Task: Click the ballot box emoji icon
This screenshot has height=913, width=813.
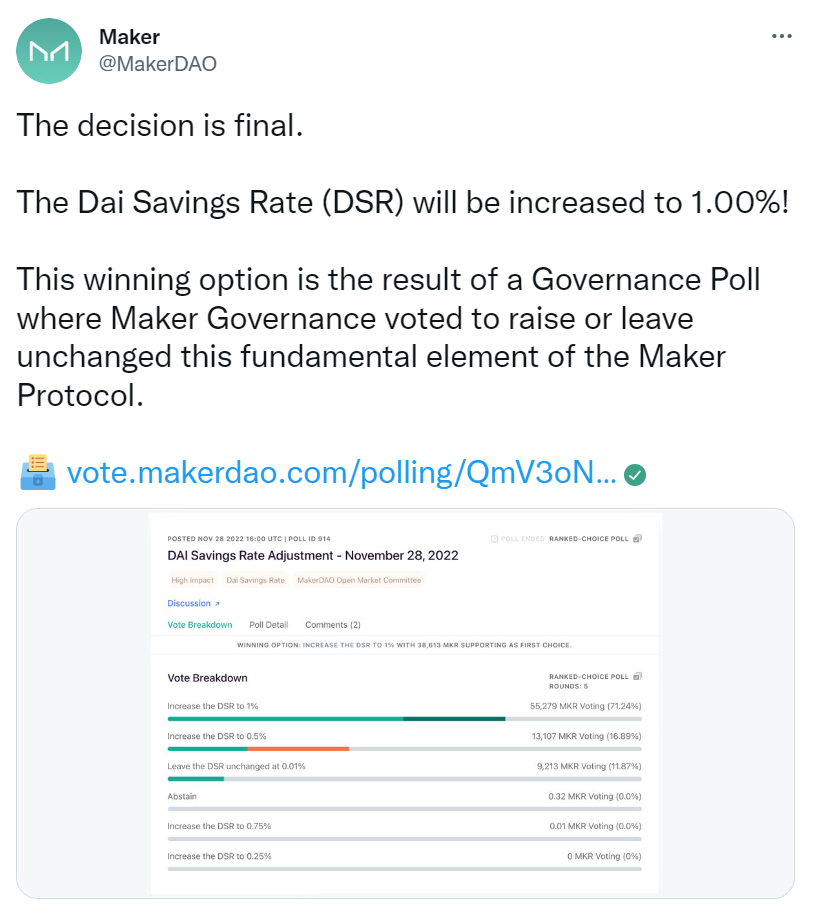Action: [x=38, y=472]
